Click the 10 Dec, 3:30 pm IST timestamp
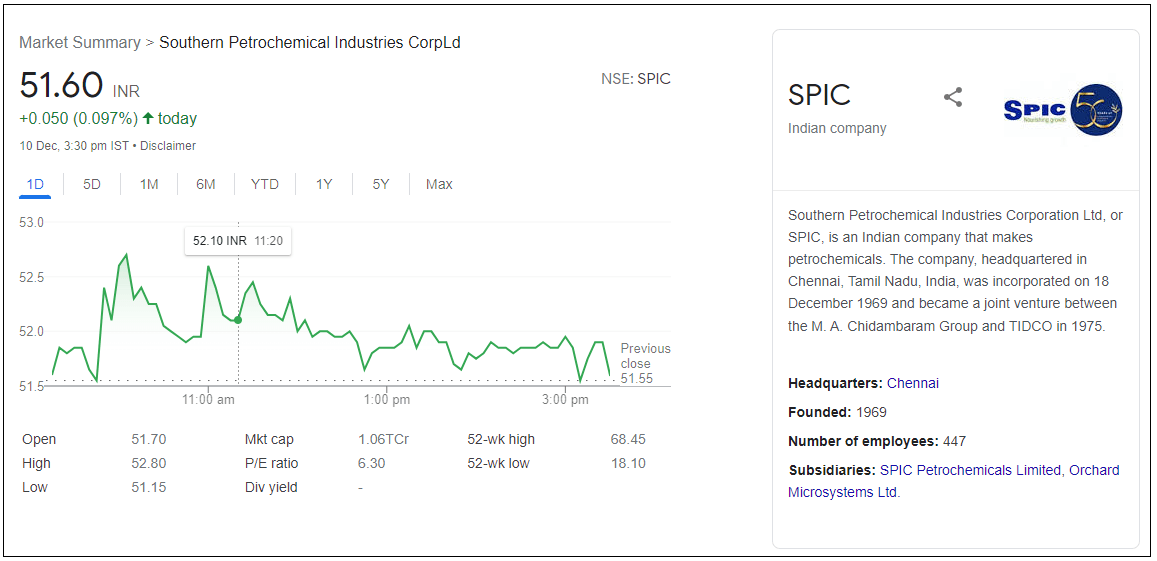Screen dimensions: 1157x561 click(74, 146)
